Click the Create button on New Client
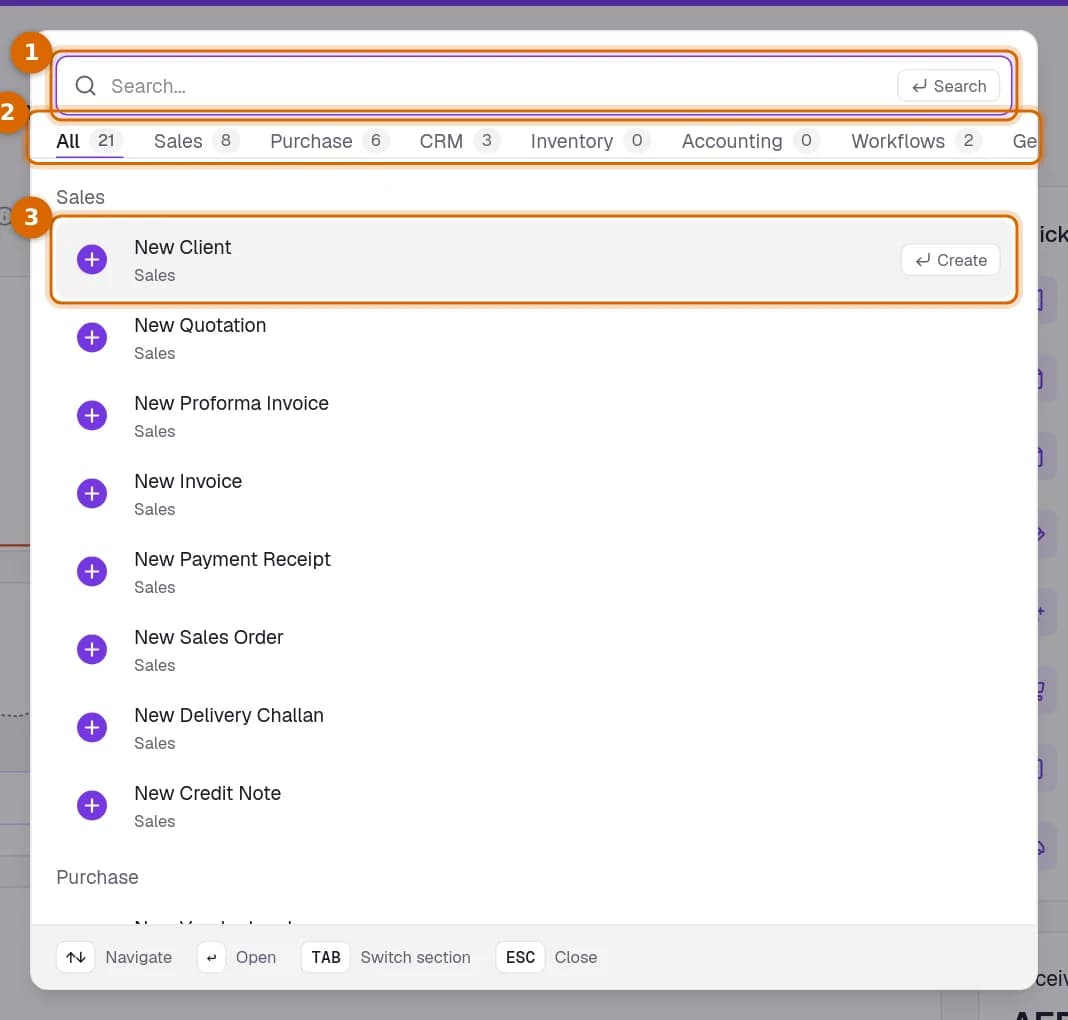 pos(950,260)
